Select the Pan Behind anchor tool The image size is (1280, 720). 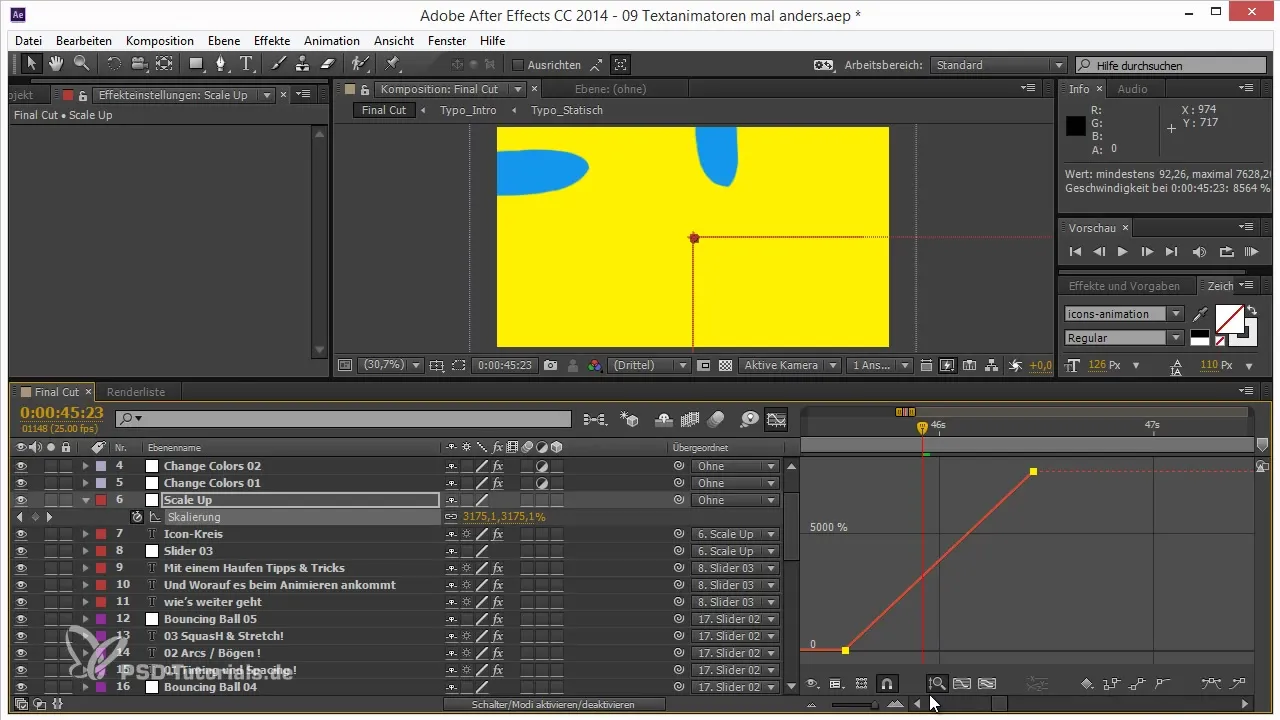(x=164, y=64)
